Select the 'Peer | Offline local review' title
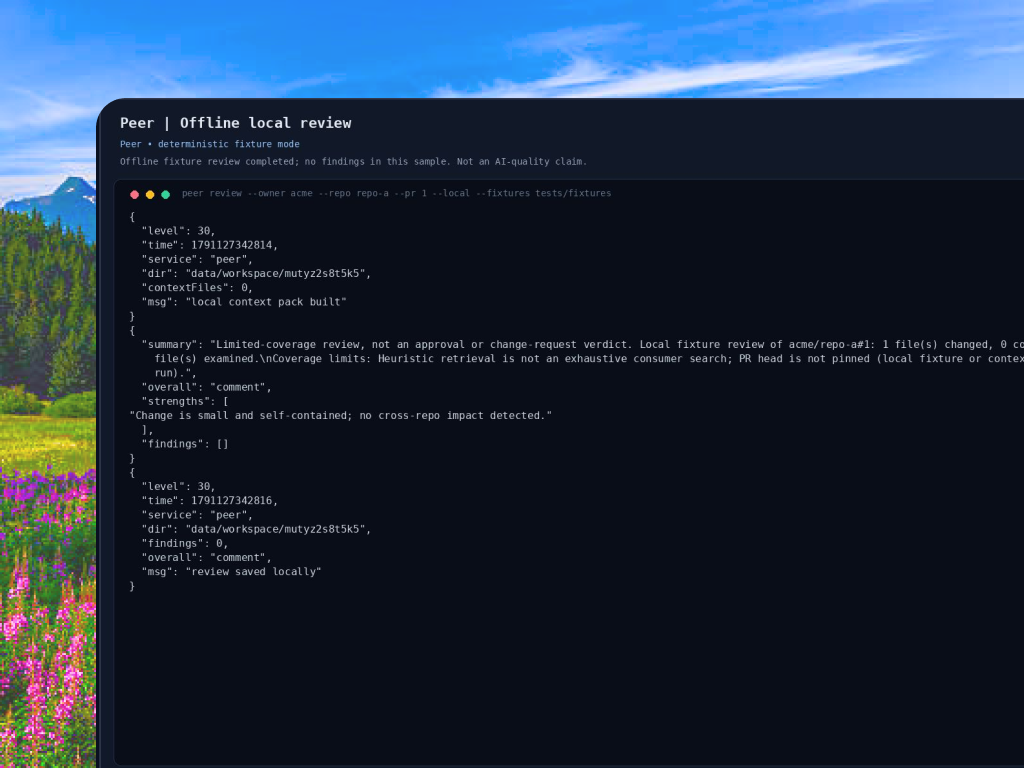 pyautogui.click(x=236, y=123)
